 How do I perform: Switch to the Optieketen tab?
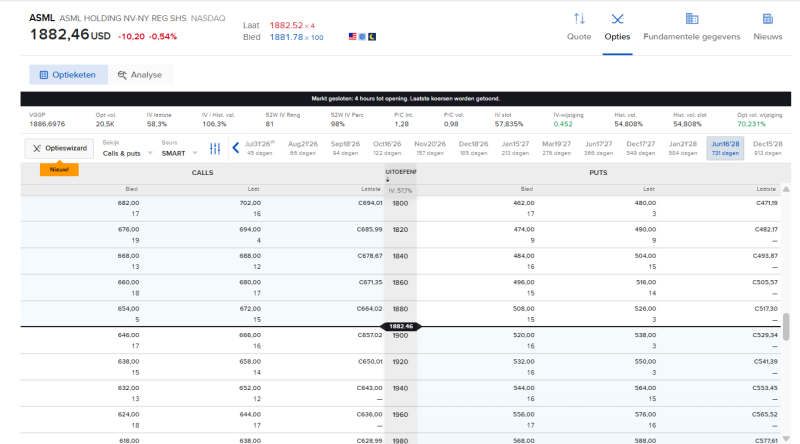(68, 75)
